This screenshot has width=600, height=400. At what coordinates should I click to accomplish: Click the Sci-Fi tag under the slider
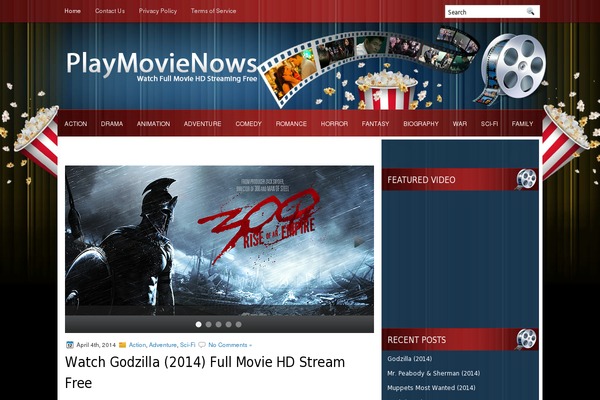[188, 345]
